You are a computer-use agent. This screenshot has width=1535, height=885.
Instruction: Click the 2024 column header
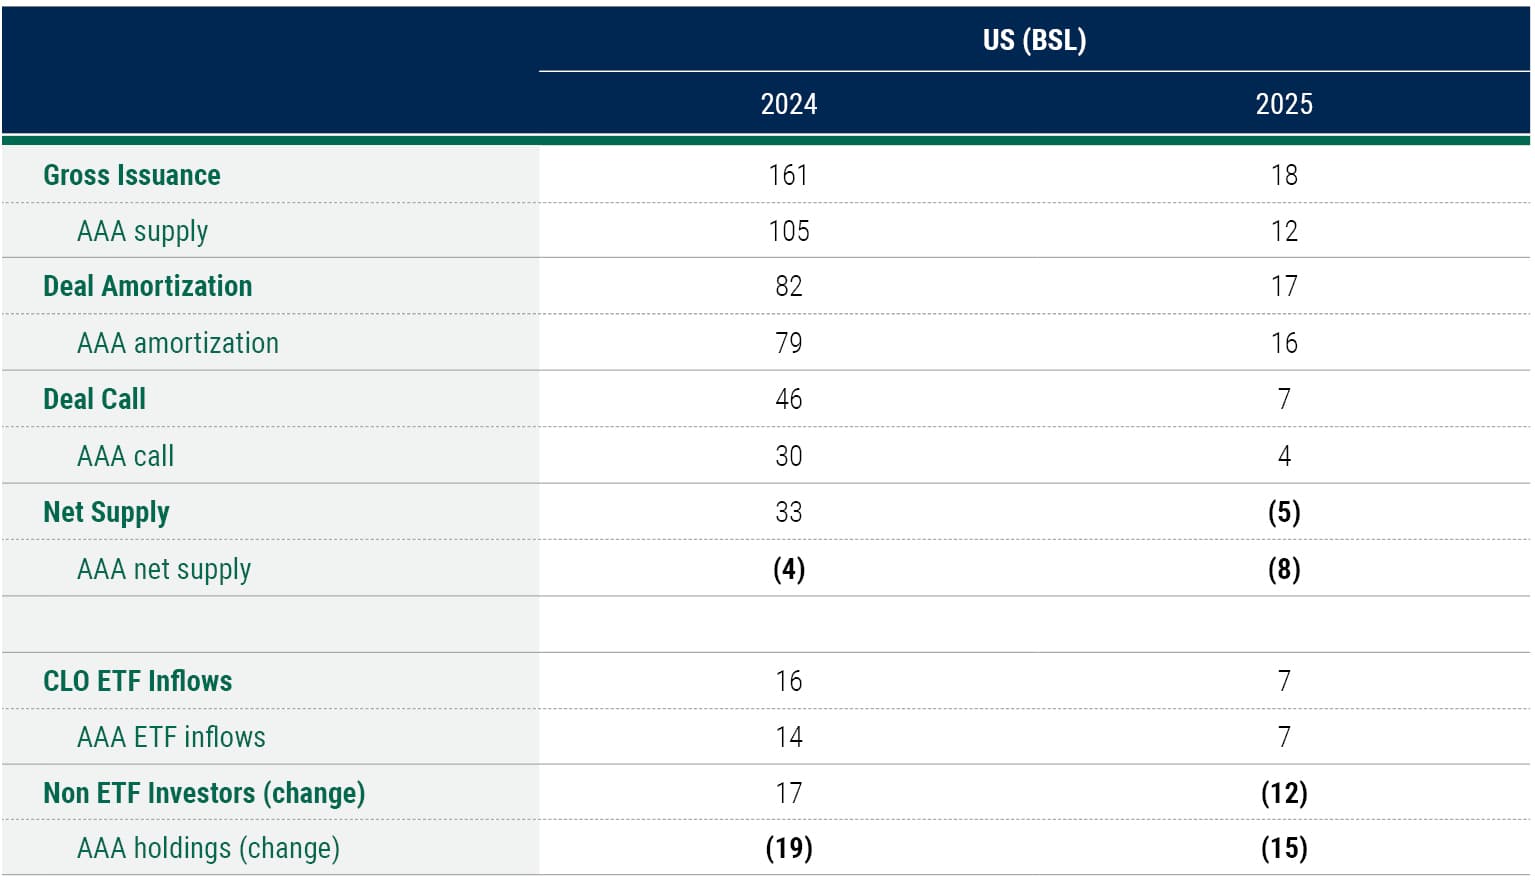[x=787, y=103]
